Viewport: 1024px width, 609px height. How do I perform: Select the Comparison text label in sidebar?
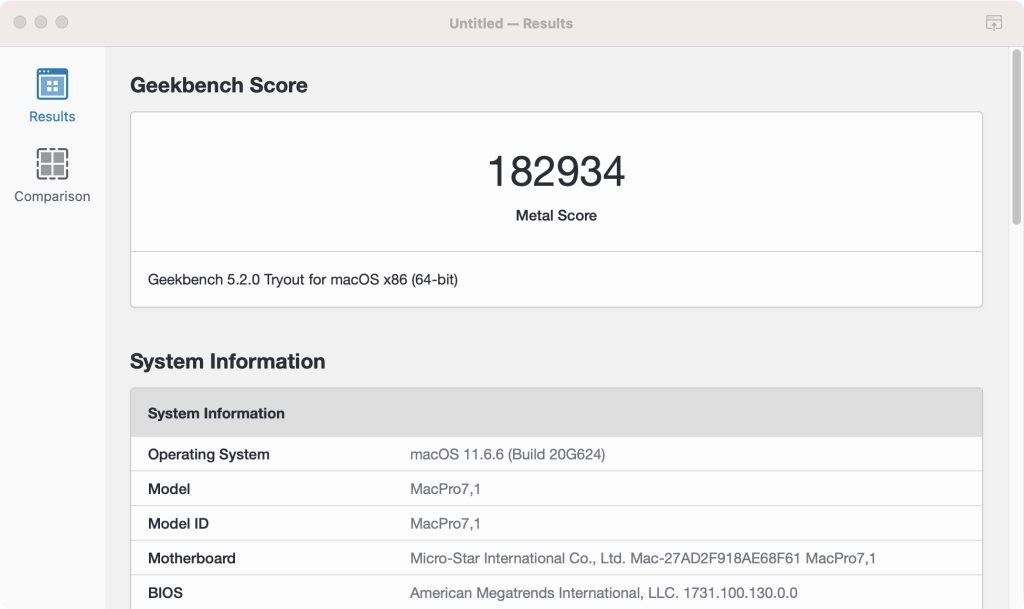(x=52, y=197)
